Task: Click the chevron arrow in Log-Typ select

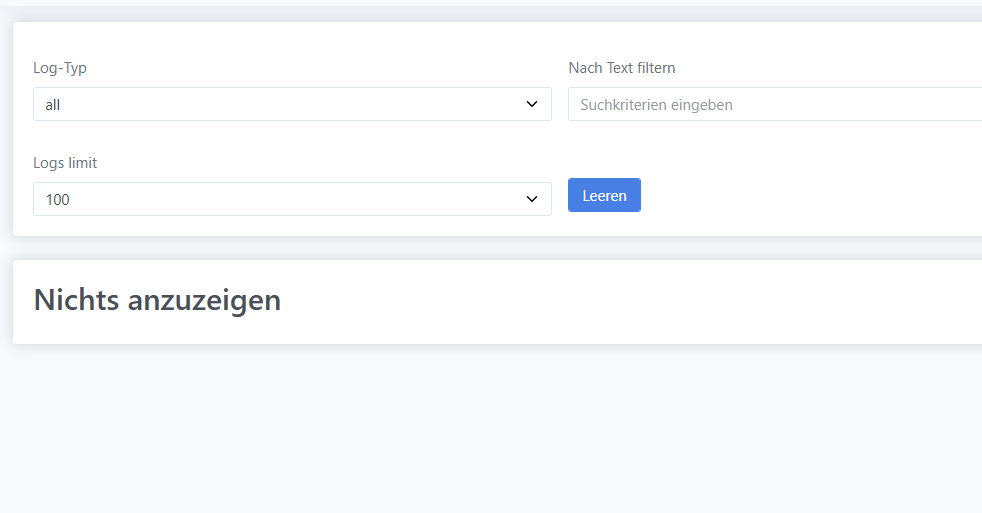Action: click(532, 104)
